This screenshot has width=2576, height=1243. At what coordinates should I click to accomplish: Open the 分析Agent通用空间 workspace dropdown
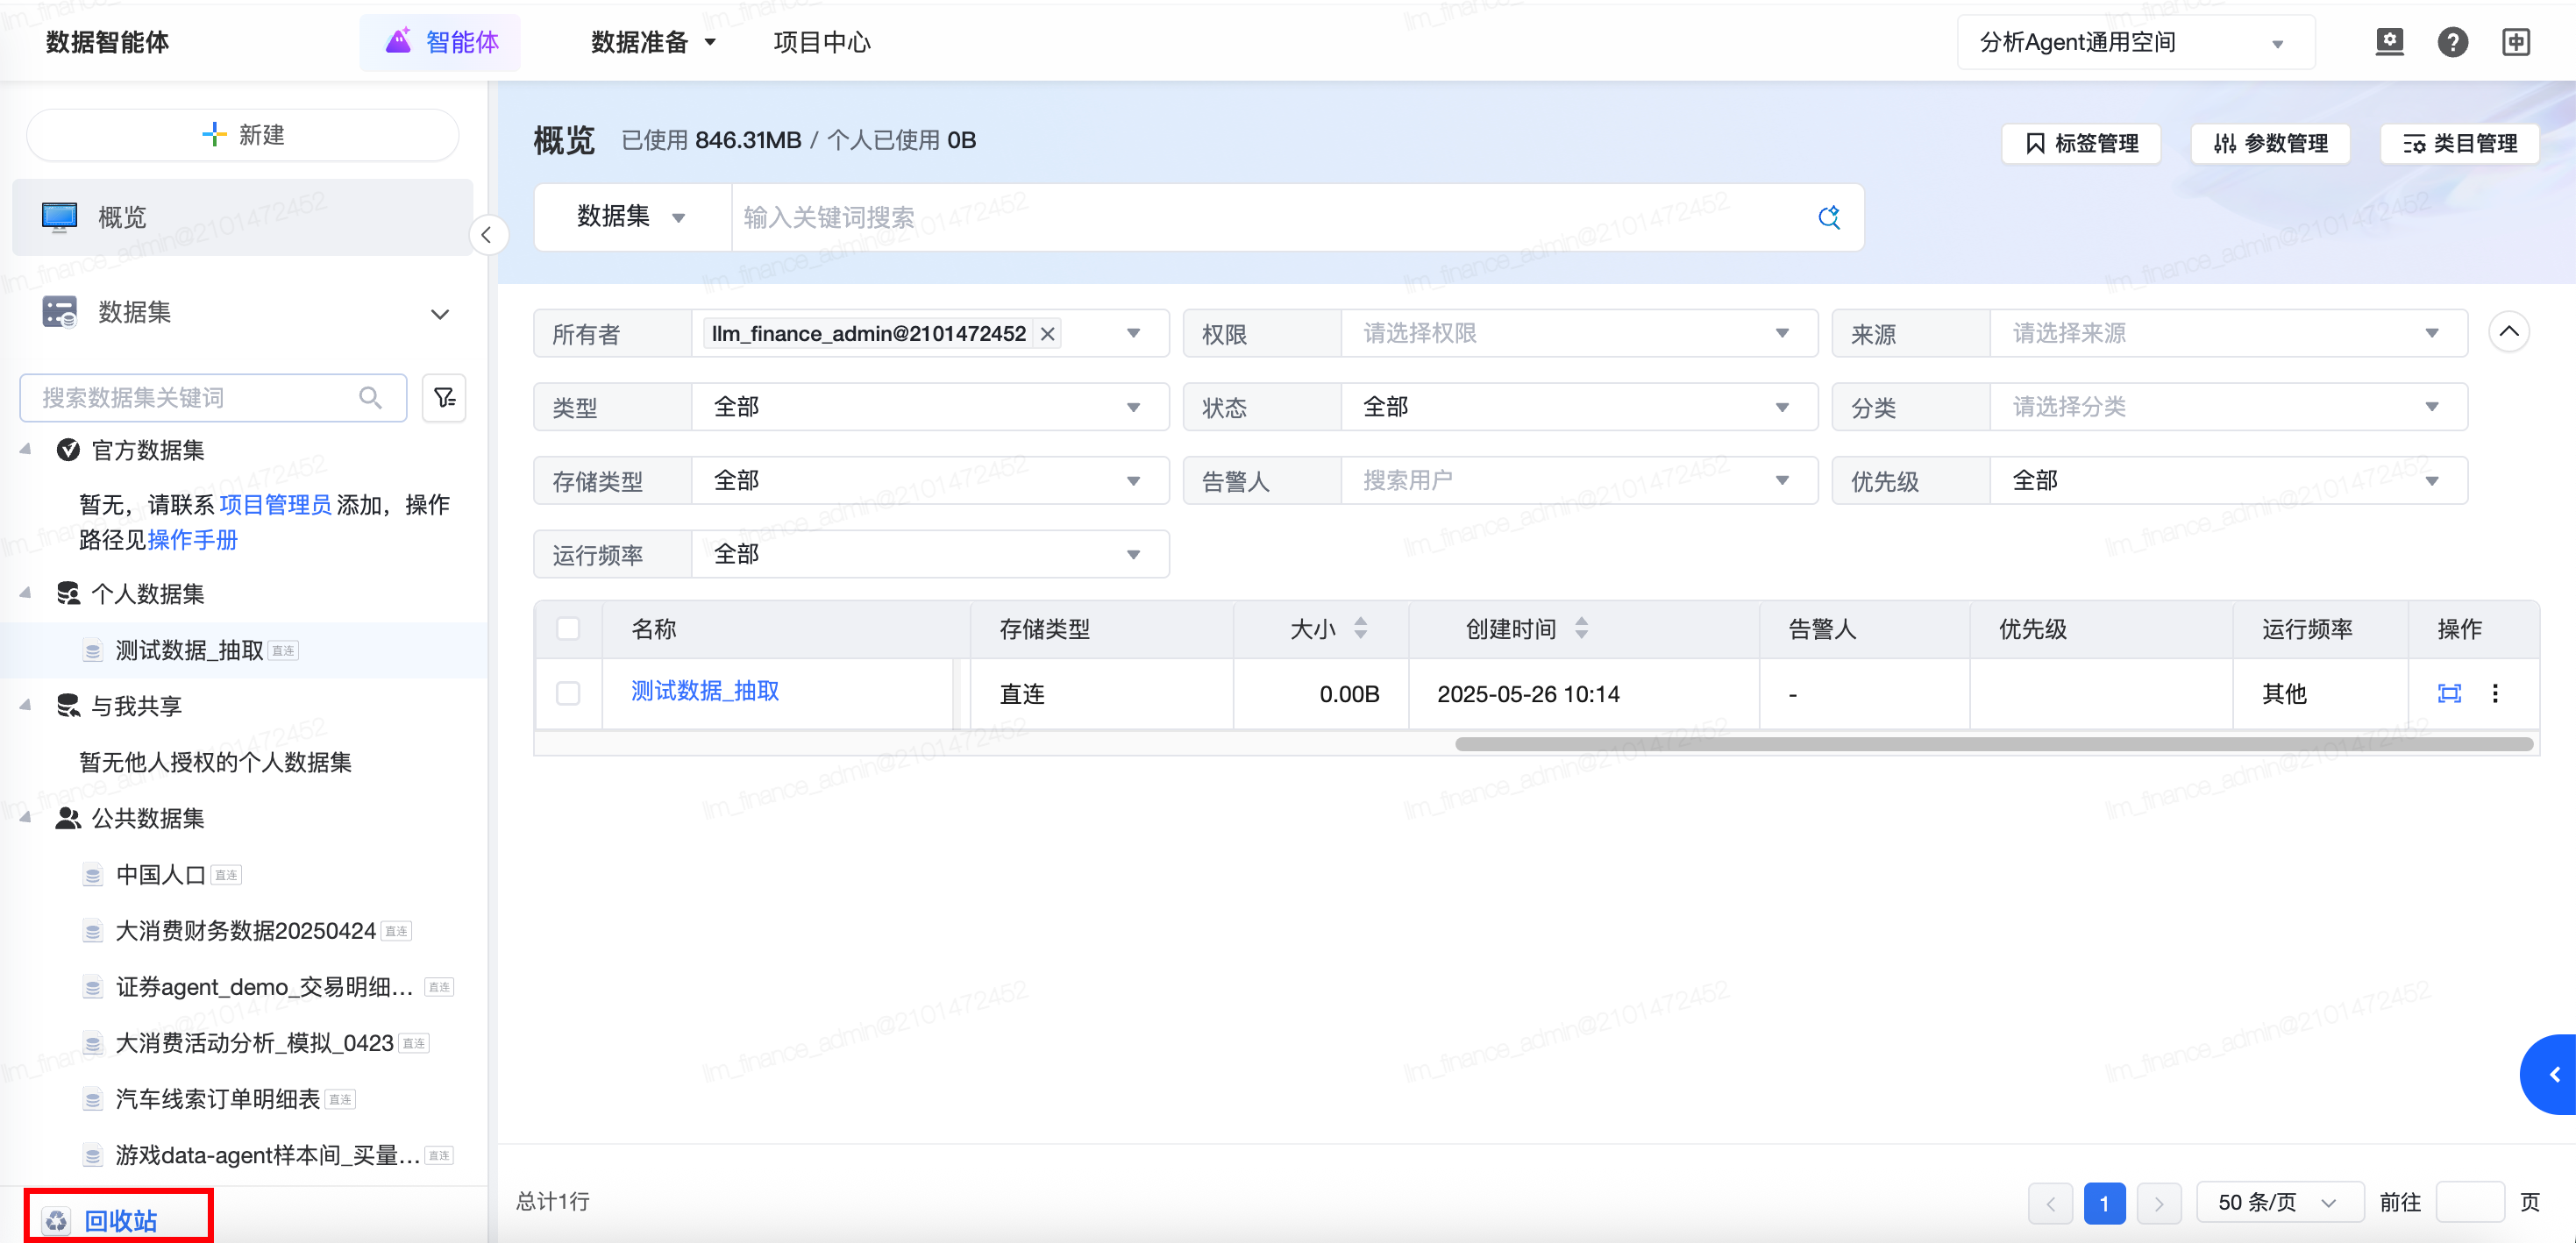(2136, 42)
